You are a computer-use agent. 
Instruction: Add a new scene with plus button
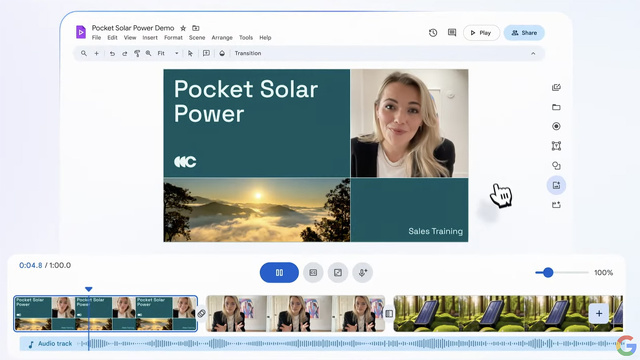[x=599, y=313]
